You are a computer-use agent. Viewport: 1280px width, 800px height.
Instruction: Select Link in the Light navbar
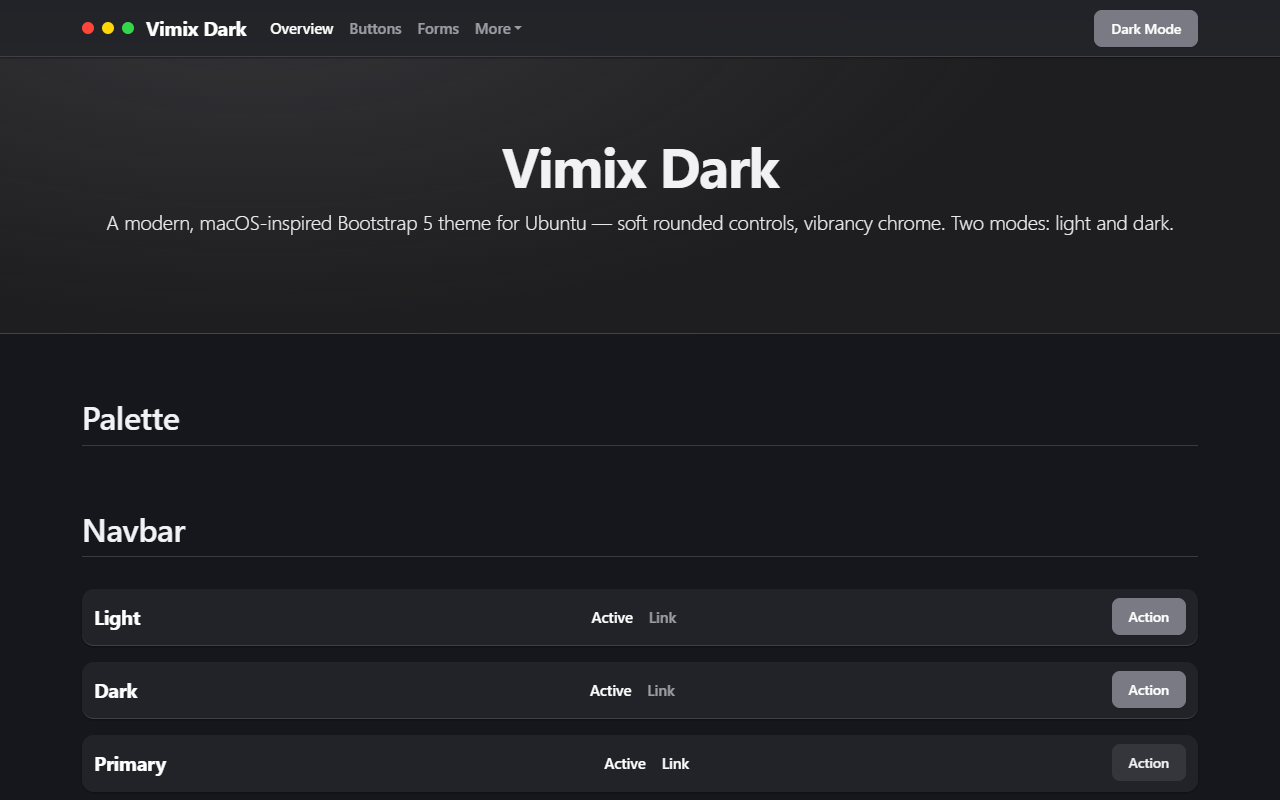pos(663,618)
